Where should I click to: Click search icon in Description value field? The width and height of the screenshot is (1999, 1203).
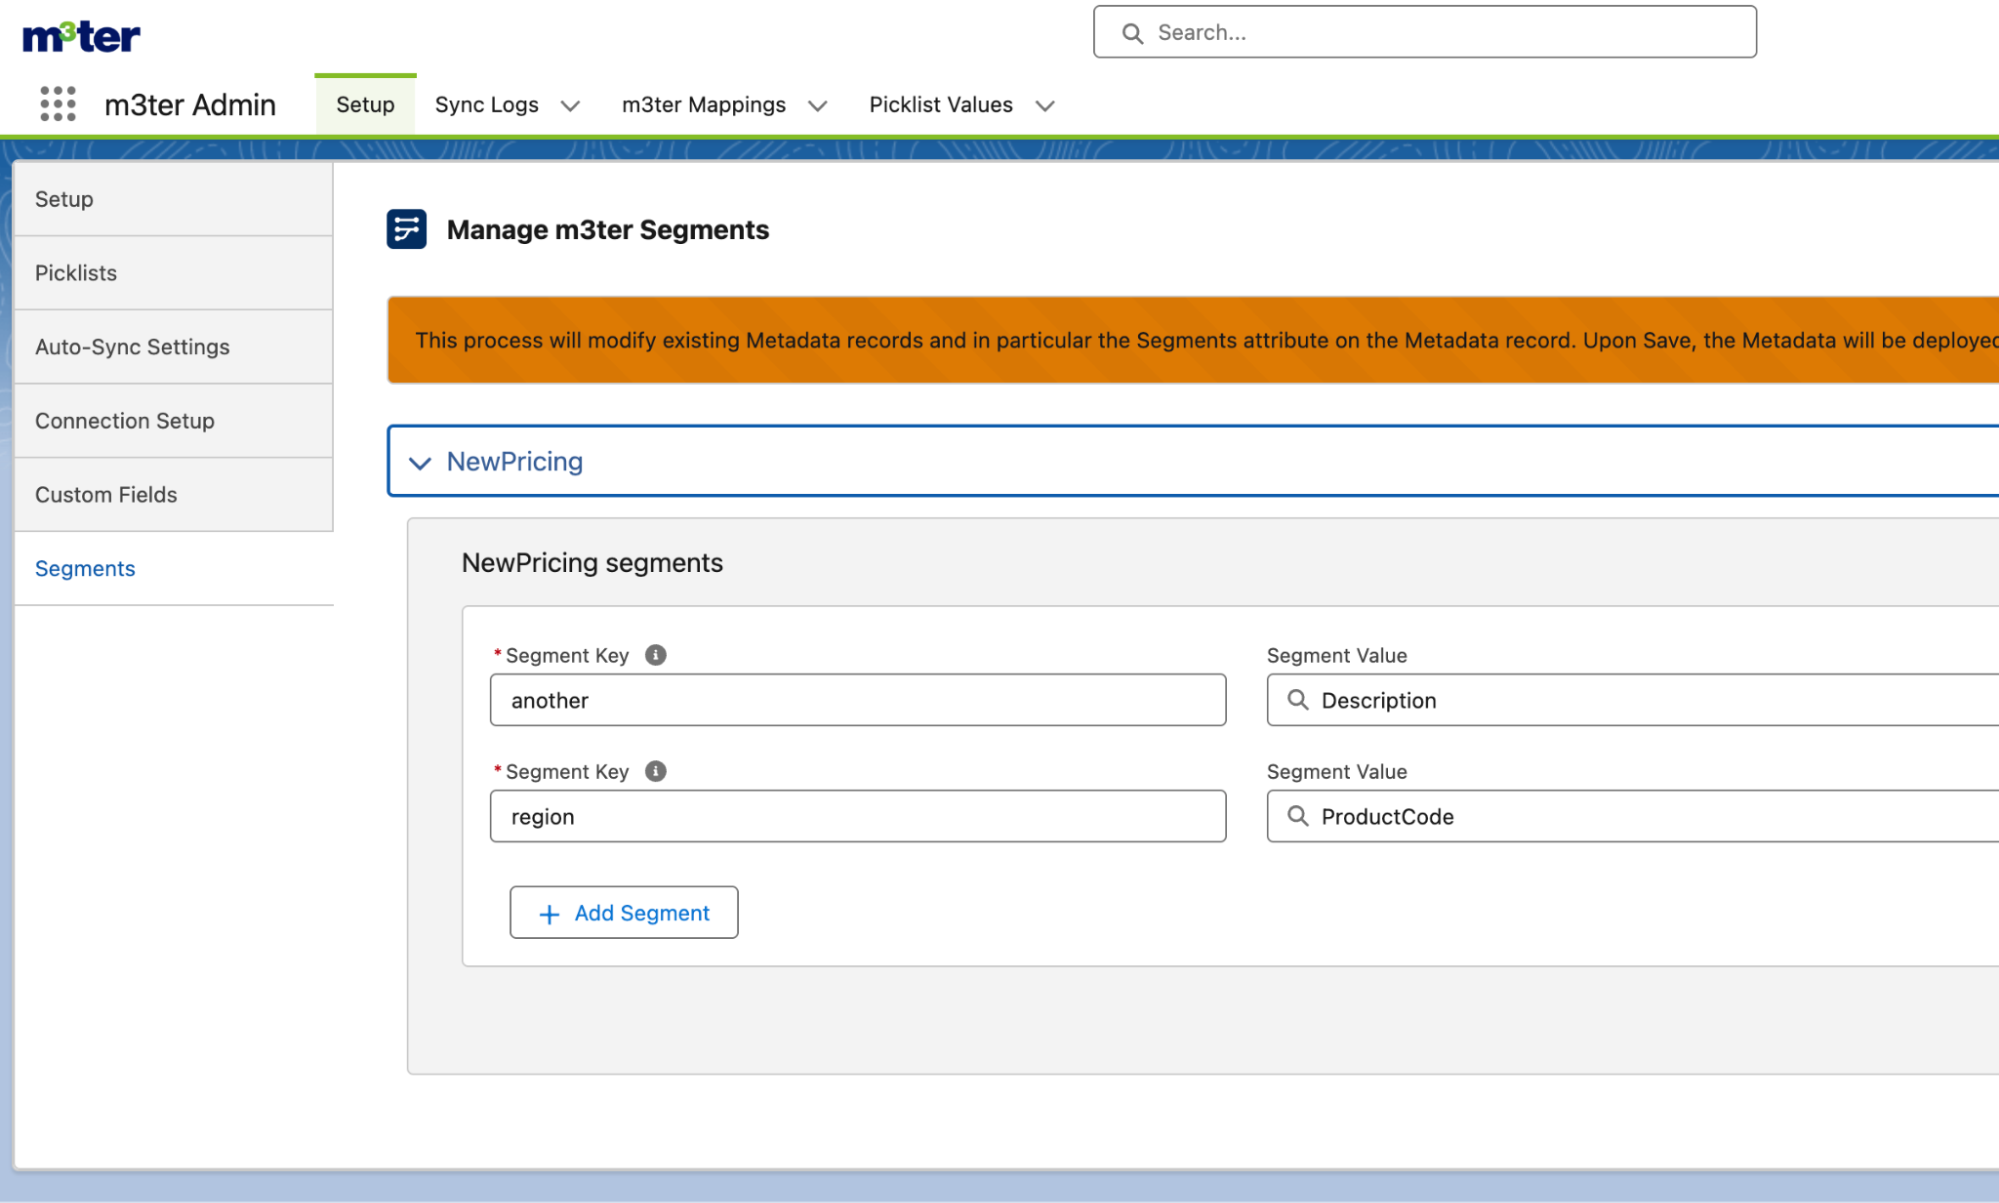click(x=1297, y=700)
